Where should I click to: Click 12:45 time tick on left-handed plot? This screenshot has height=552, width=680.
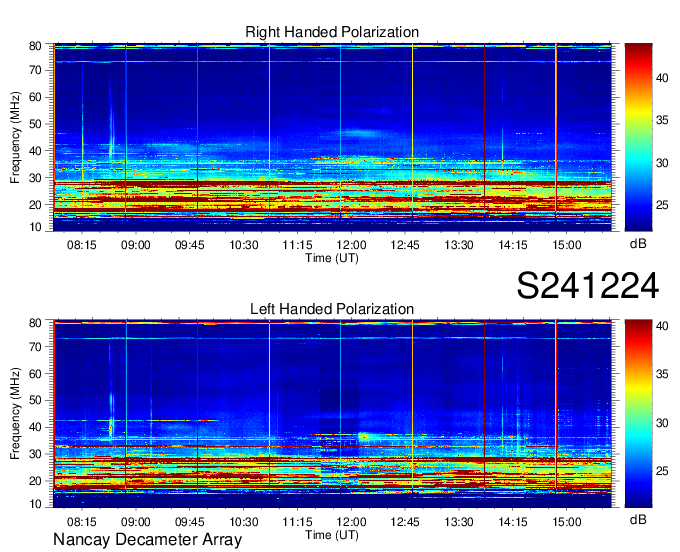405,522
